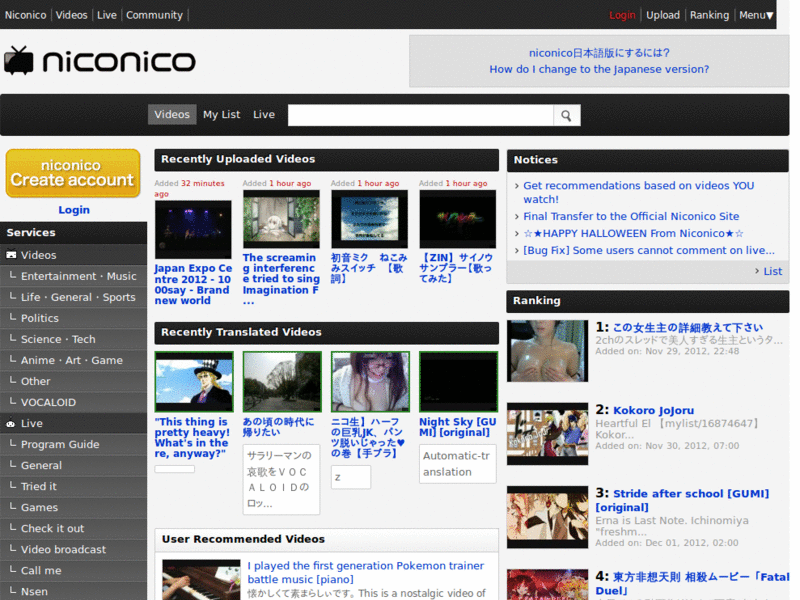Open Japan Expo Centre 2012 video thumbnail

tap(193, 230)
